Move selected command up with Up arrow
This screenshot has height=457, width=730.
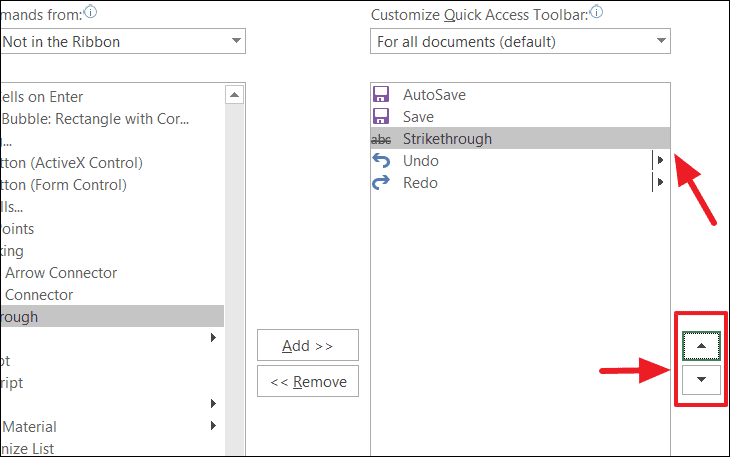701,345
